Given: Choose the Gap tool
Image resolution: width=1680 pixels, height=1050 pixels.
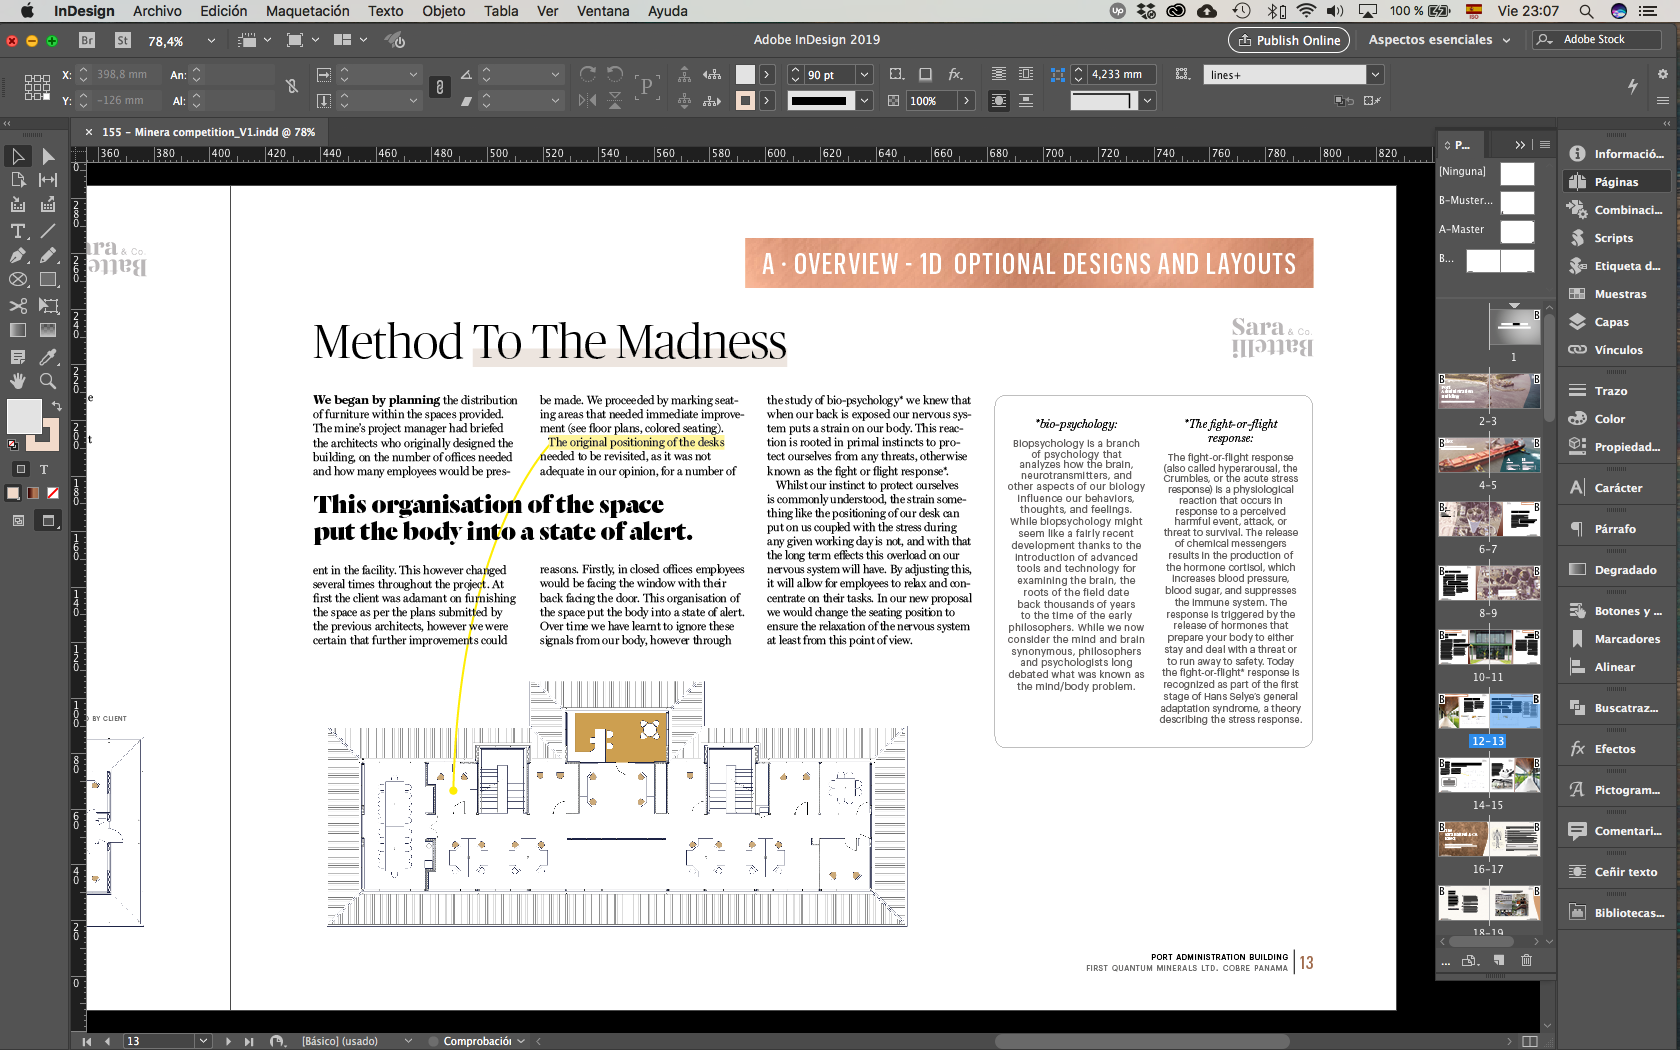Looking at the screenshot, I should coord(48,180).
